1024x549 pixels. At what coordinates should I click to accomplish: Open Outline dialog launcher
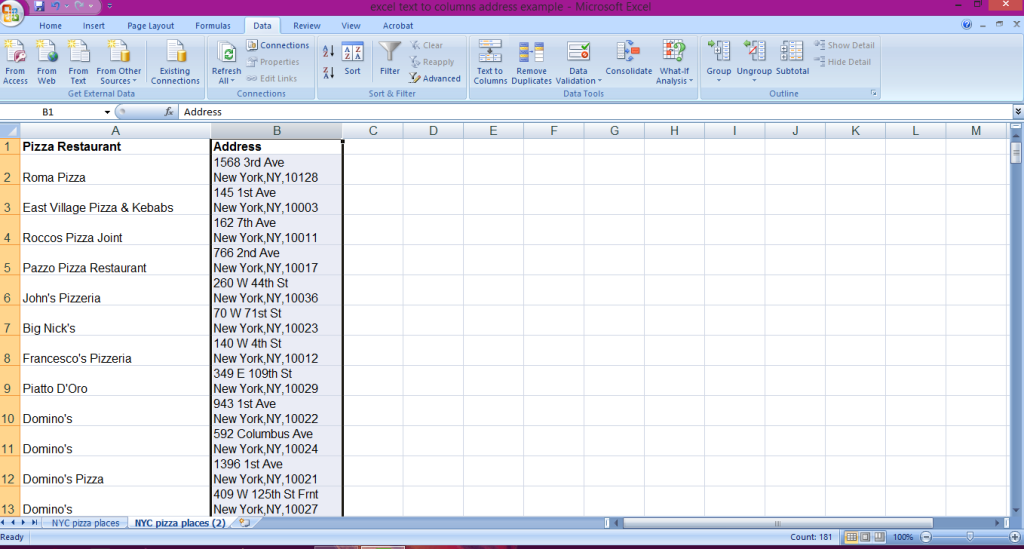click(873, 93)
